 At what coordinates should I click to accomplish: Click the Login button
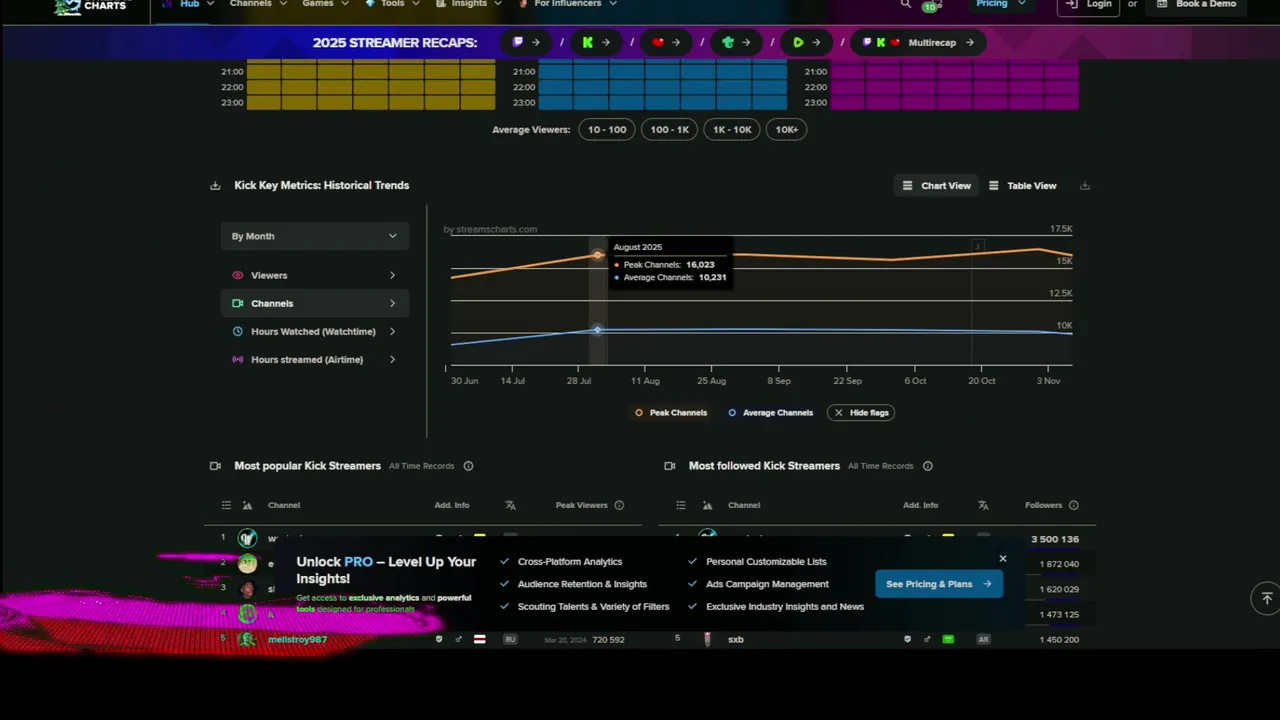1089,5
